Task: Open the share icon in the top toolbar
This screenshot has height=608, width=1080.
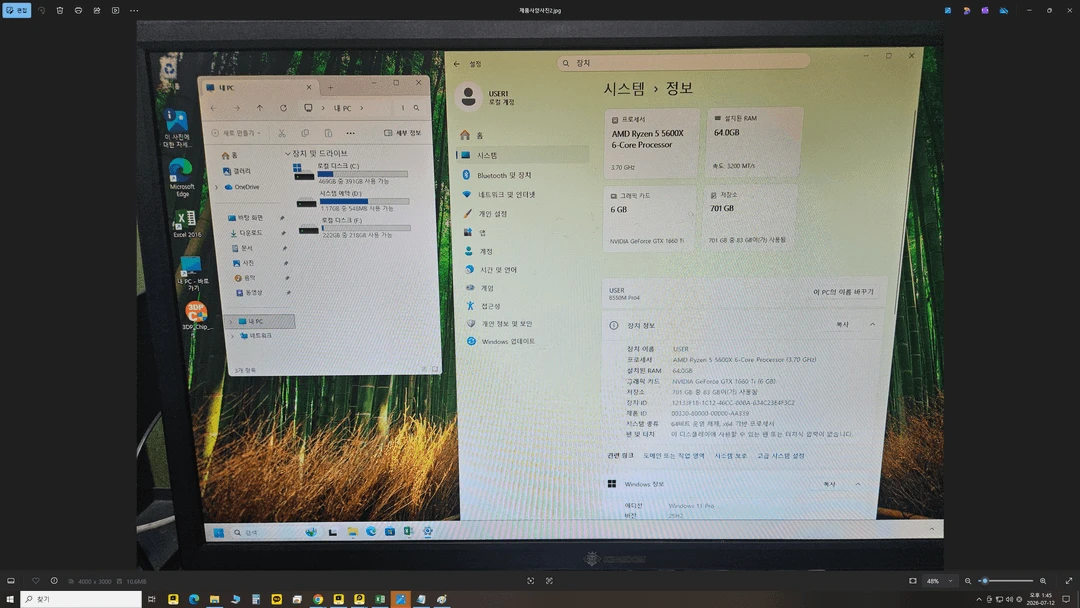Action: pos(97,10)
